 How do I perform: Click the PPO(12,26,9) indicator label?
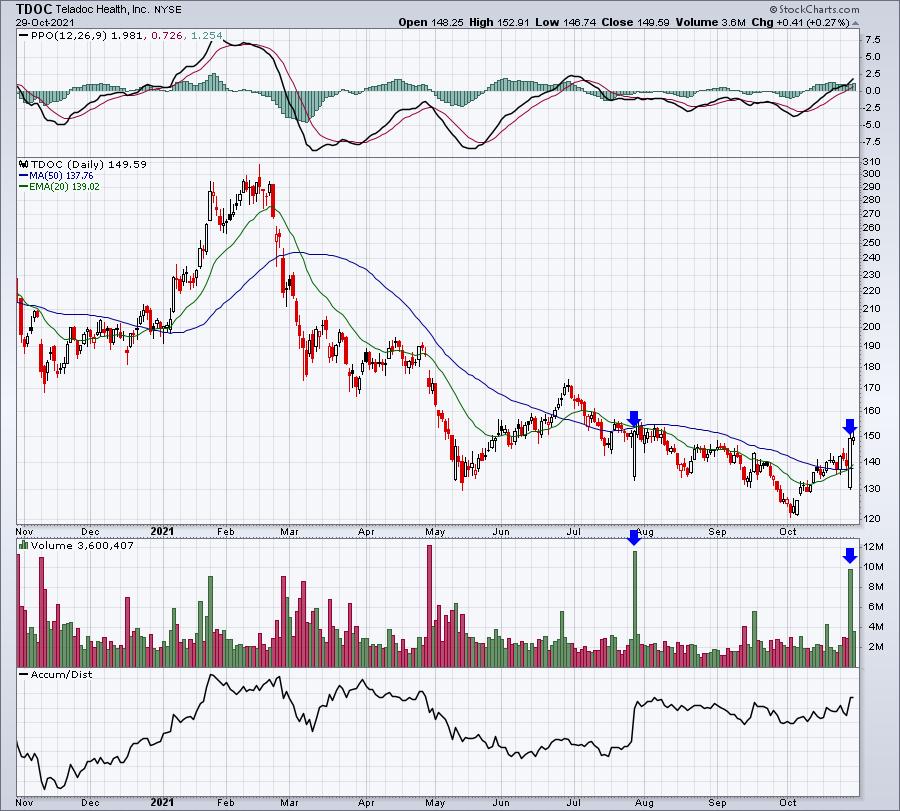(x=56, y=37)
